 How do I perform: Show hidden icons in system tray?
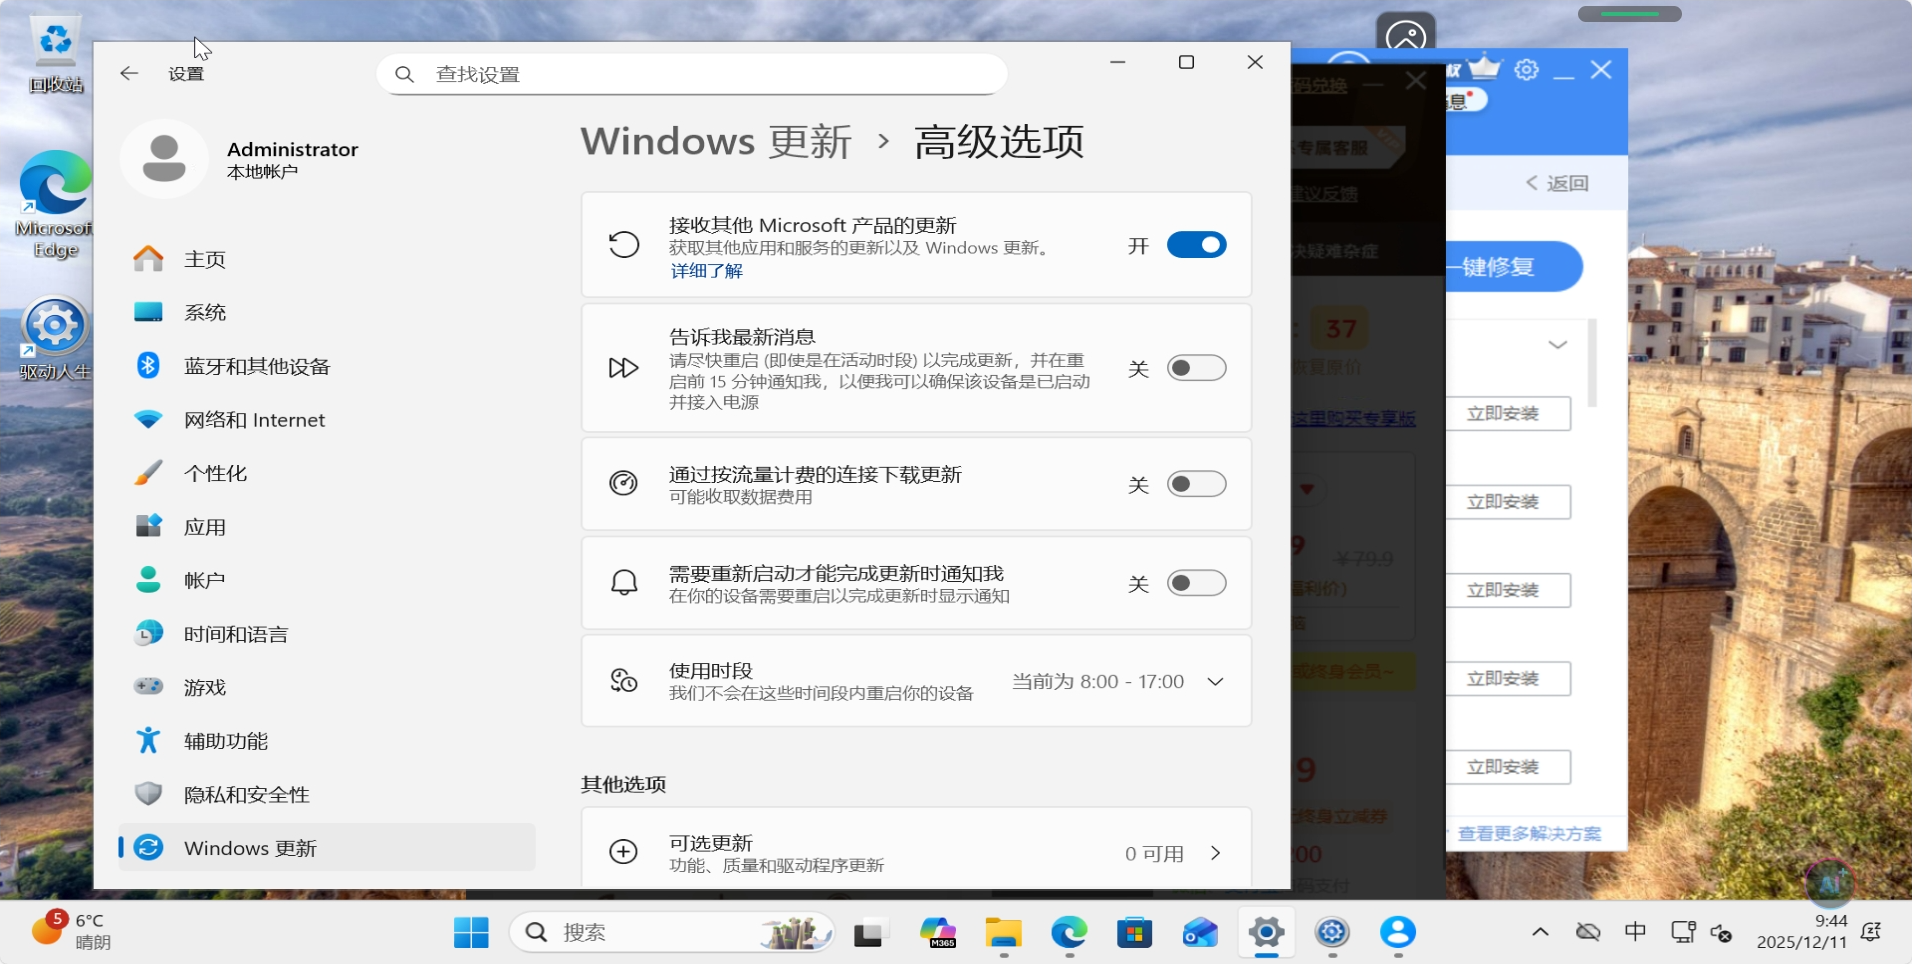click(x=1540, y=932)
